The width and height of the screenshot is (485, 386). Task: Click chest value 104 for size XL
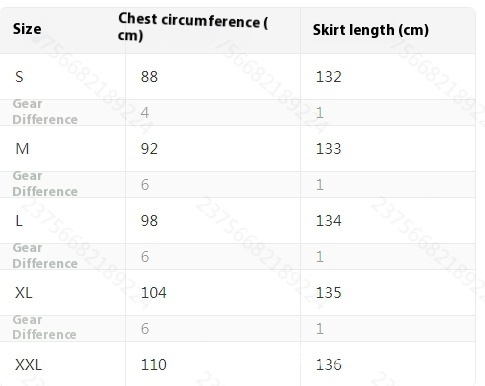(x=153, y=293)
